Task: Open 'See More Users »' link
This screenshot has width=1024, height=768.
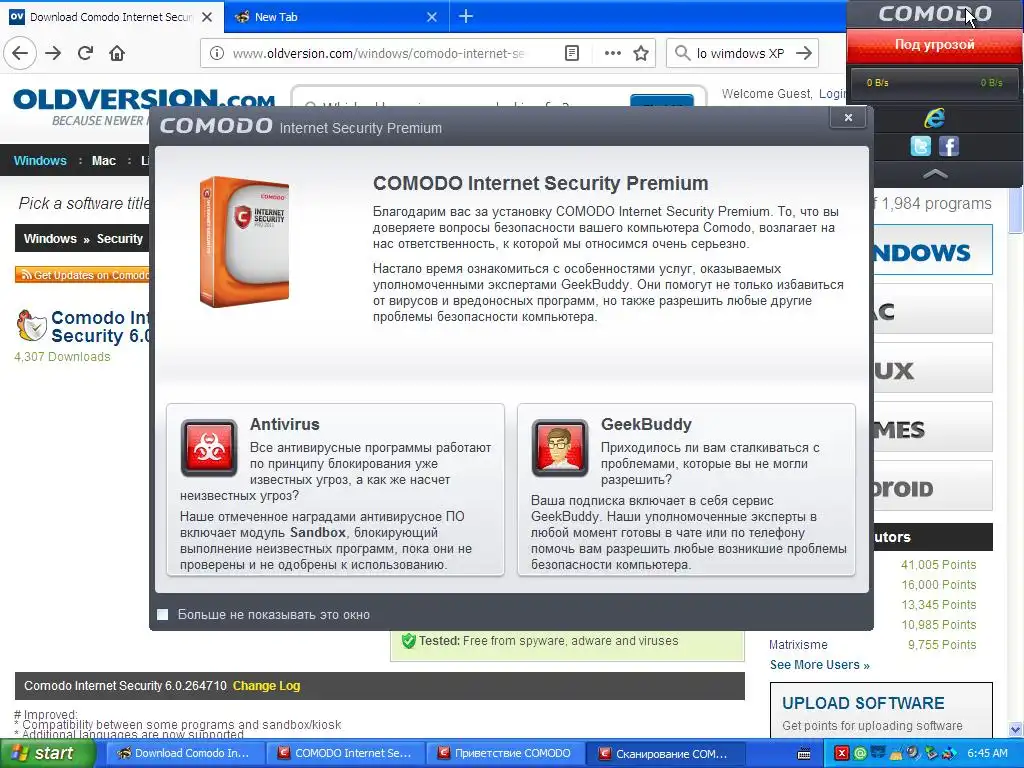Action: [820, 665]
